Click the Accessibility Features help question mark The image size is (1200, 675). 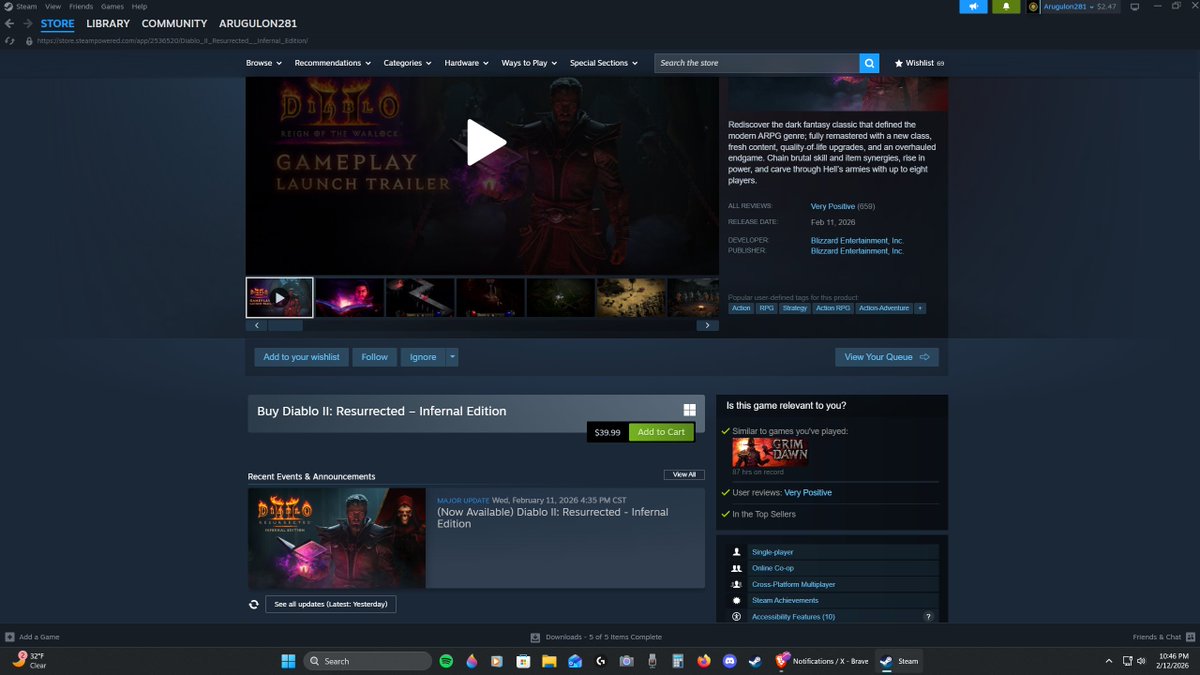tap(928, 617)
